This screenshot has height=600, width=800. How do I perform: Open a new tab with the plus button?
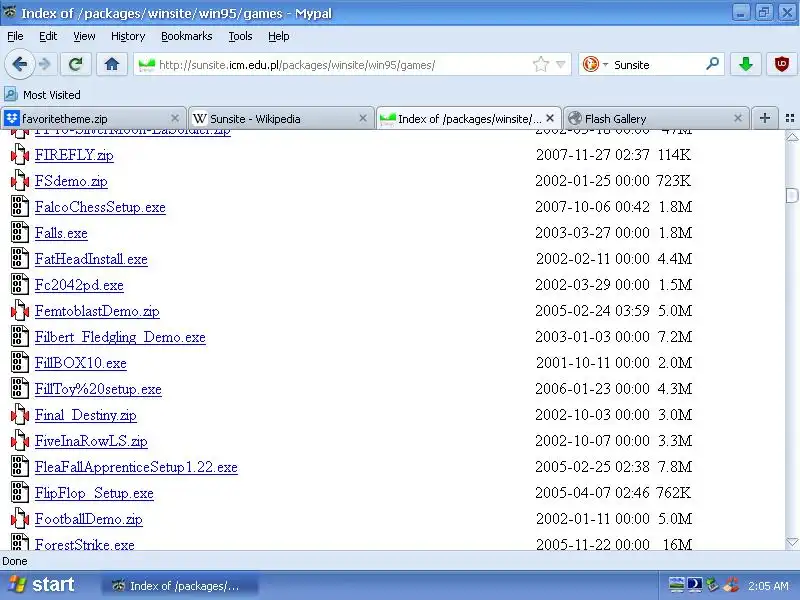click(x=764, y=118)
